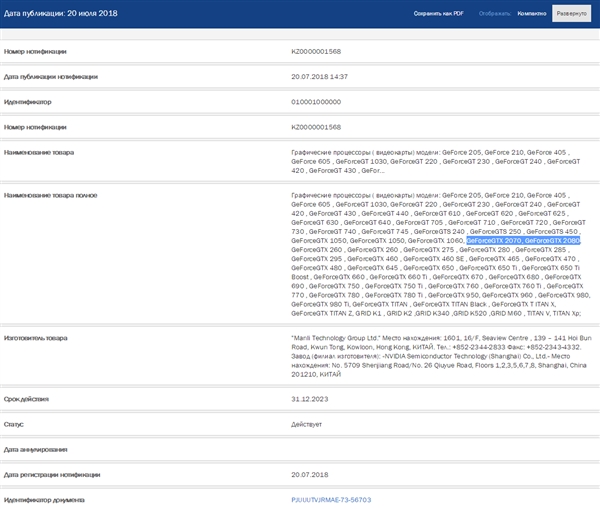Click the first notification number KZ0000001568
Image resolution: width=600 pixels, height=509 pixels.
tap(316, 50)
